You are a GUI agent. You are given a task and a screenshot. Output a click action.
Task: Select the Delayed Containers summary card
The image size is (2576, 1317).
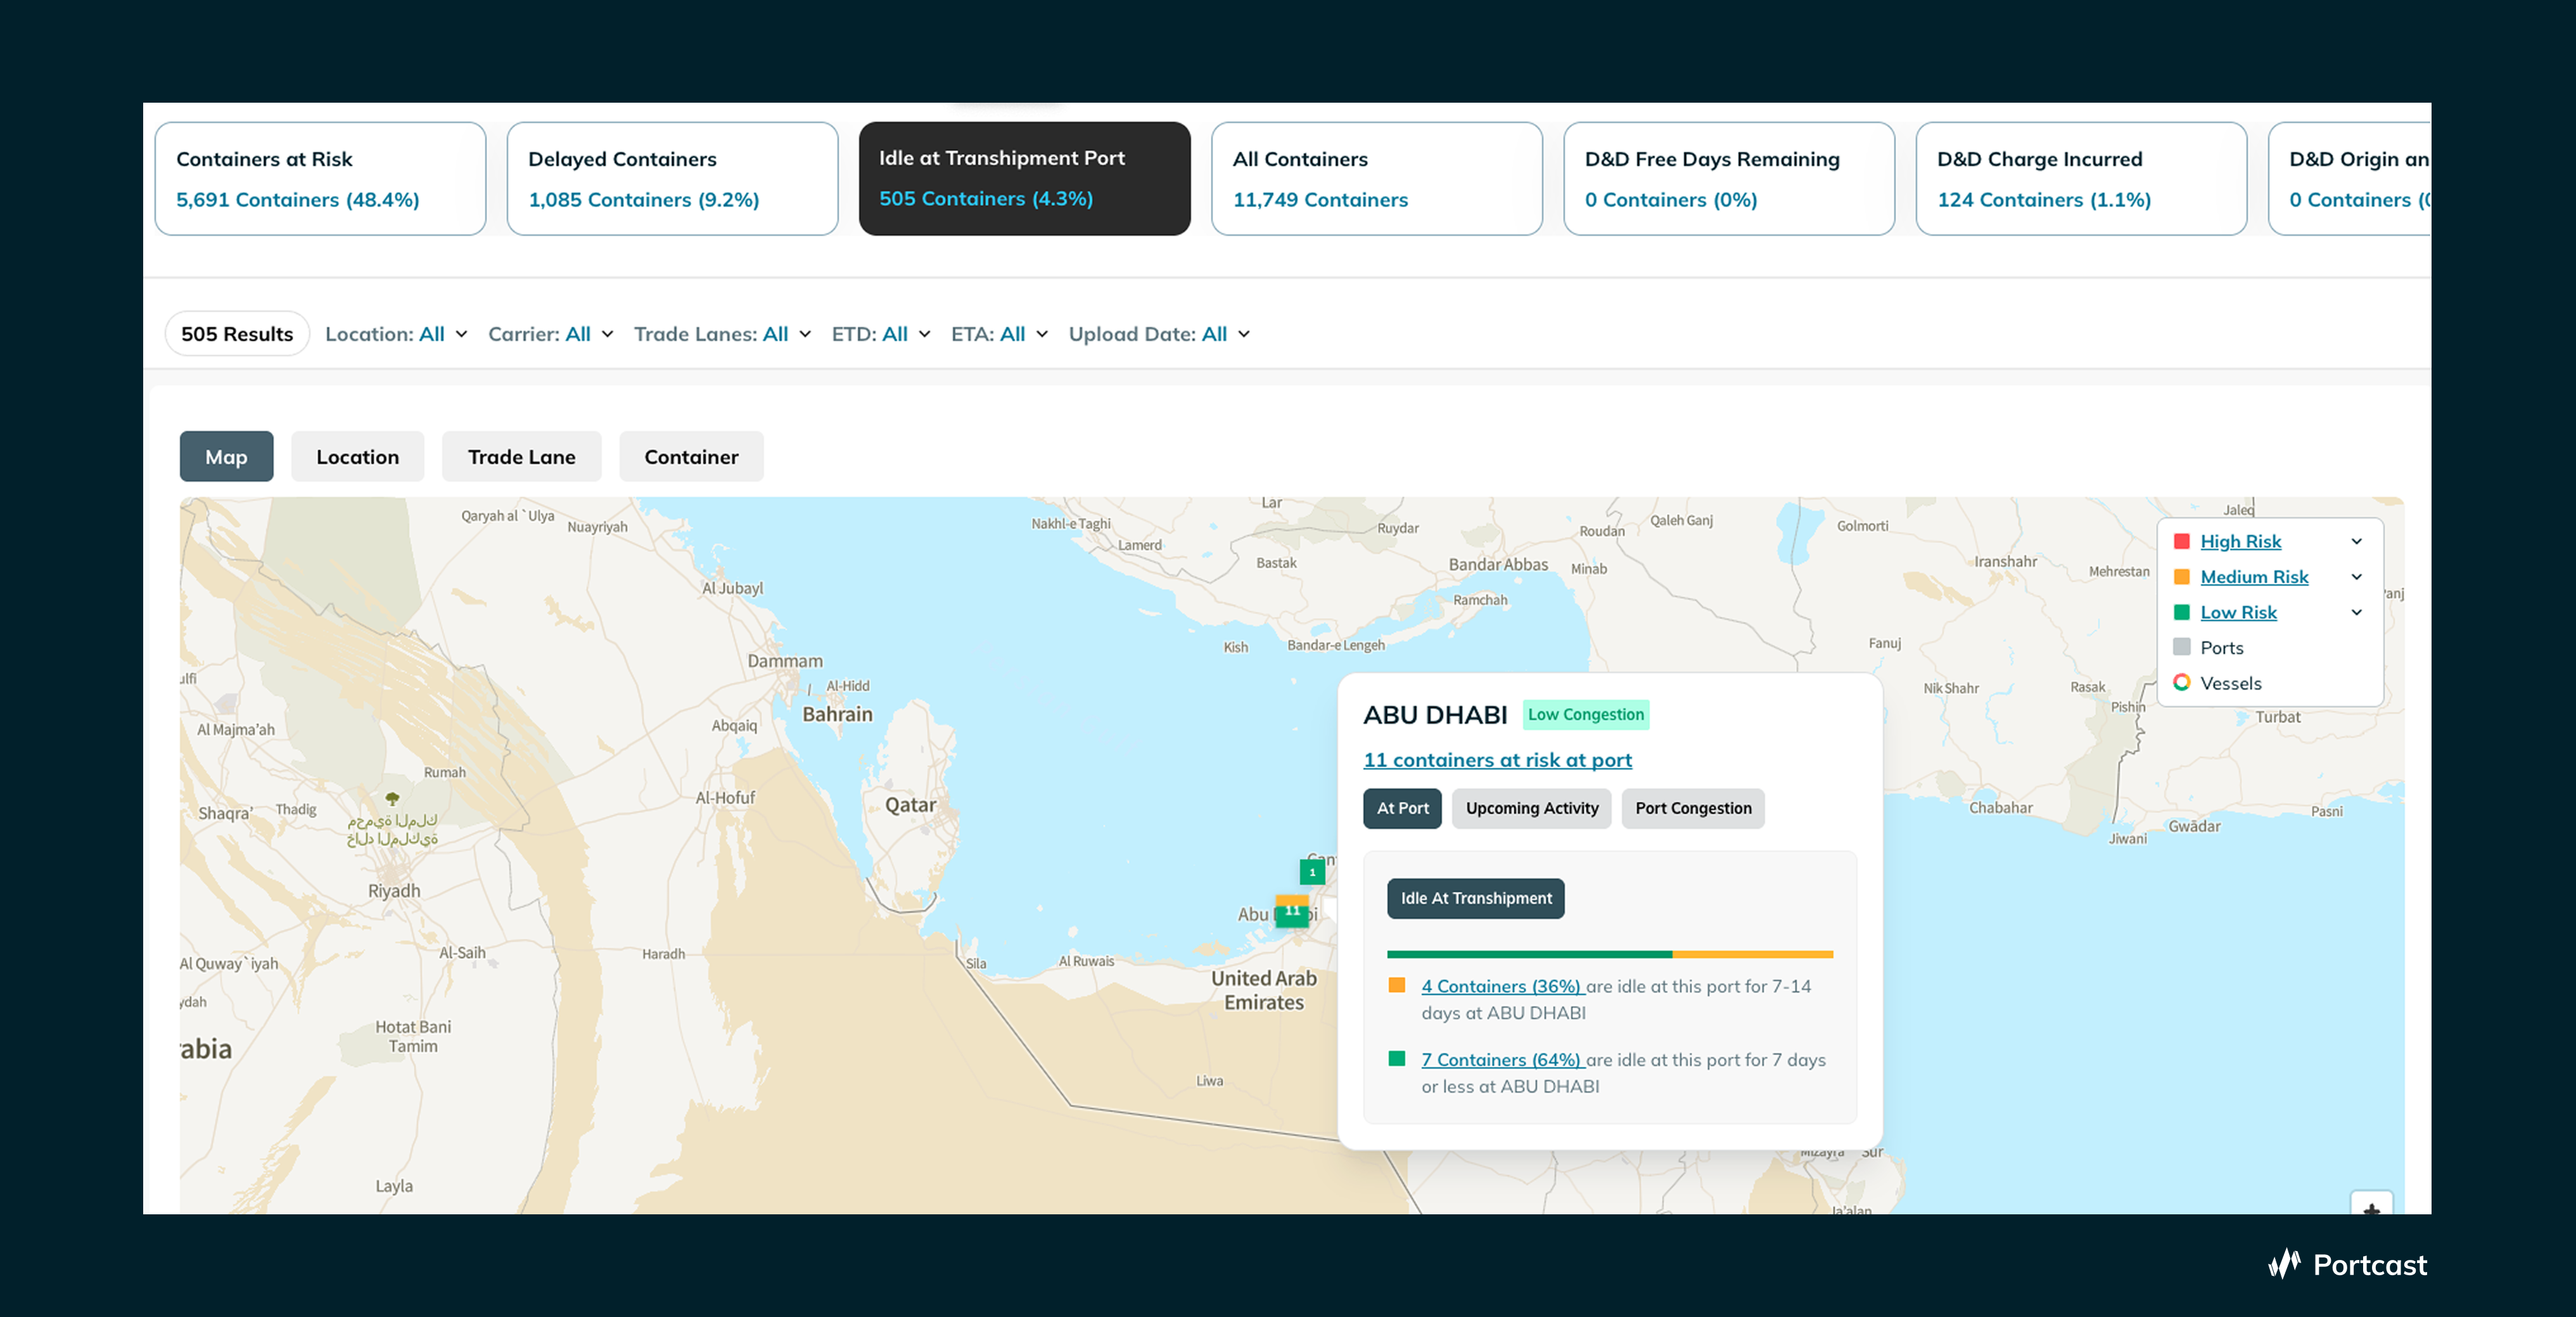(x=672, y=179)
